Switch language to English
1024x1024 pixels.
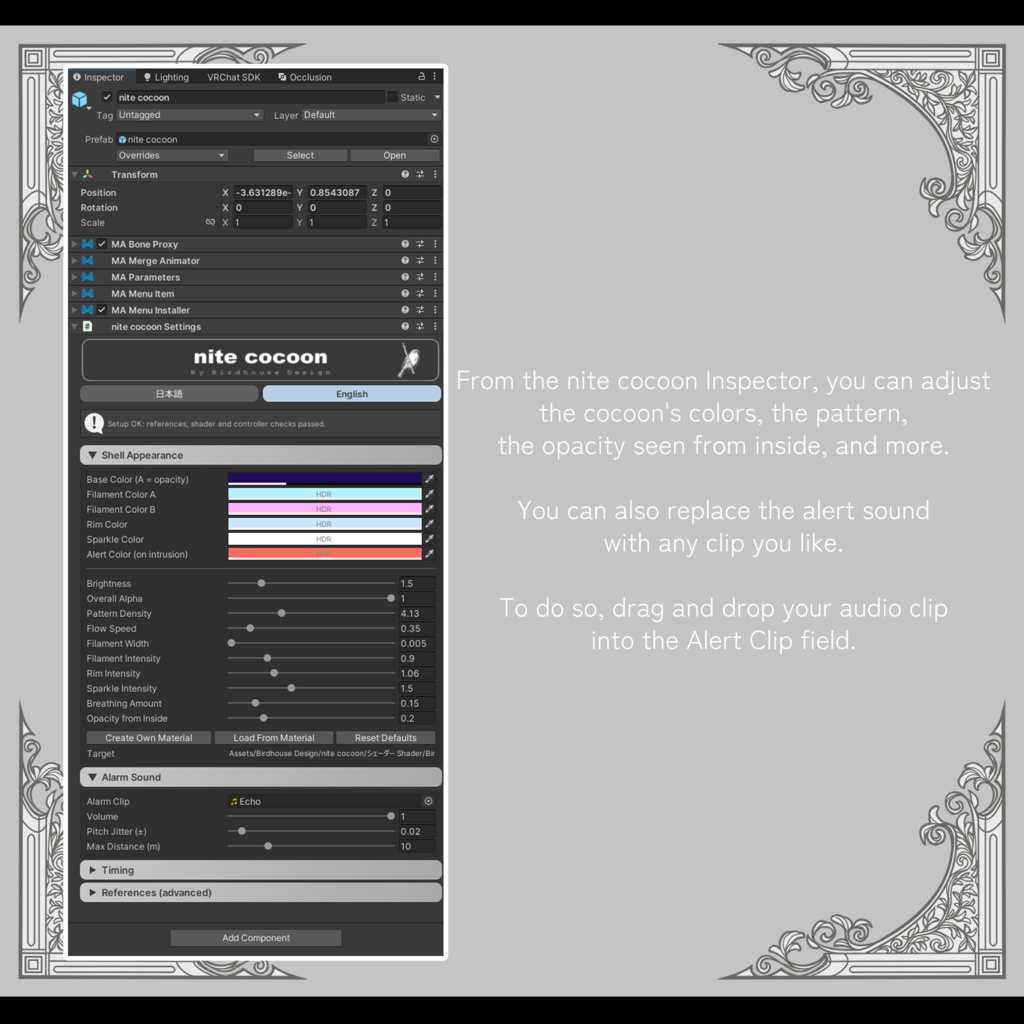pyautogui.click(x=352, y=394)
